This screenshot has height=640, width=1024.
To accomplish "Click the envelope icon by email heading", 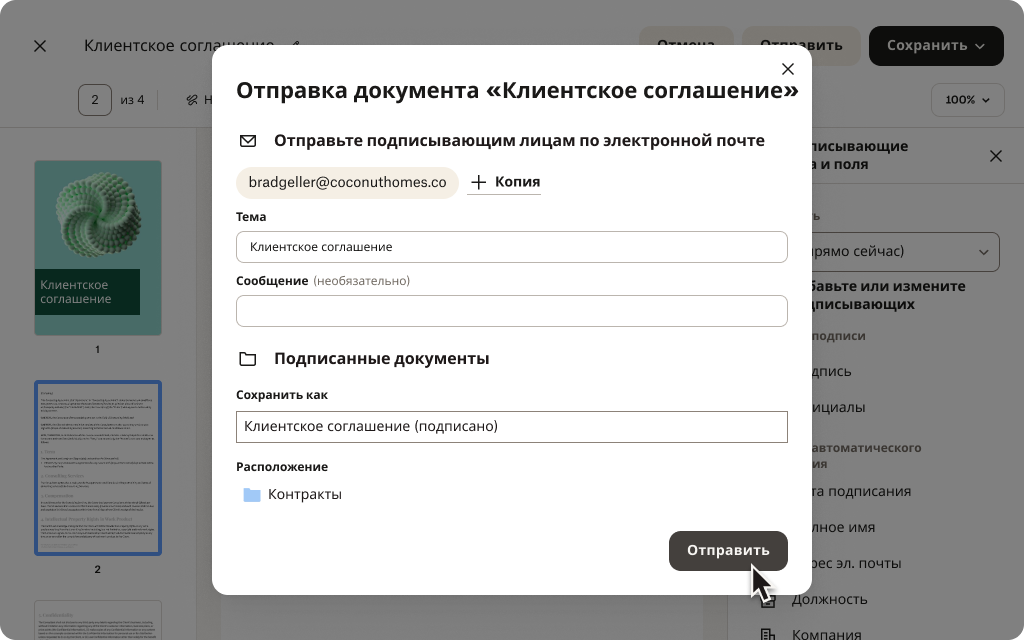I will (248, 141).
